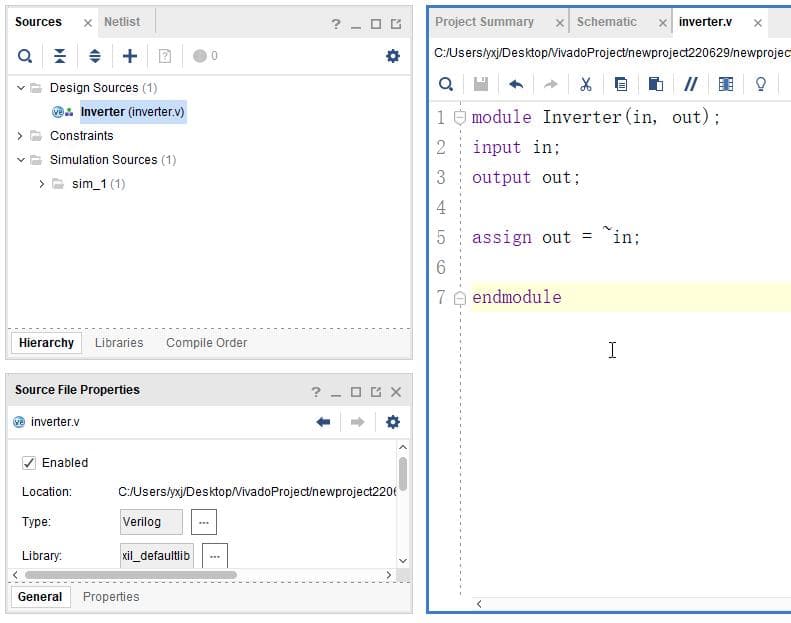
Task: Go forward in Source File Properties
Action: (x=357, y=422)
